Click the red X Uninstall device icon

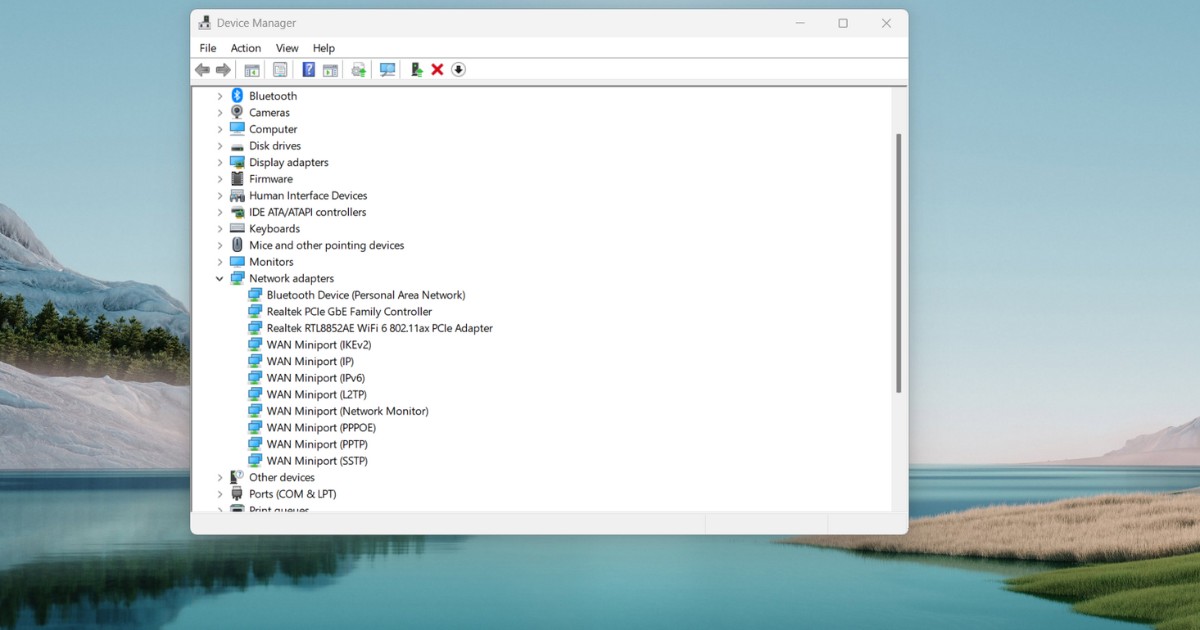(x=437, y=70)
